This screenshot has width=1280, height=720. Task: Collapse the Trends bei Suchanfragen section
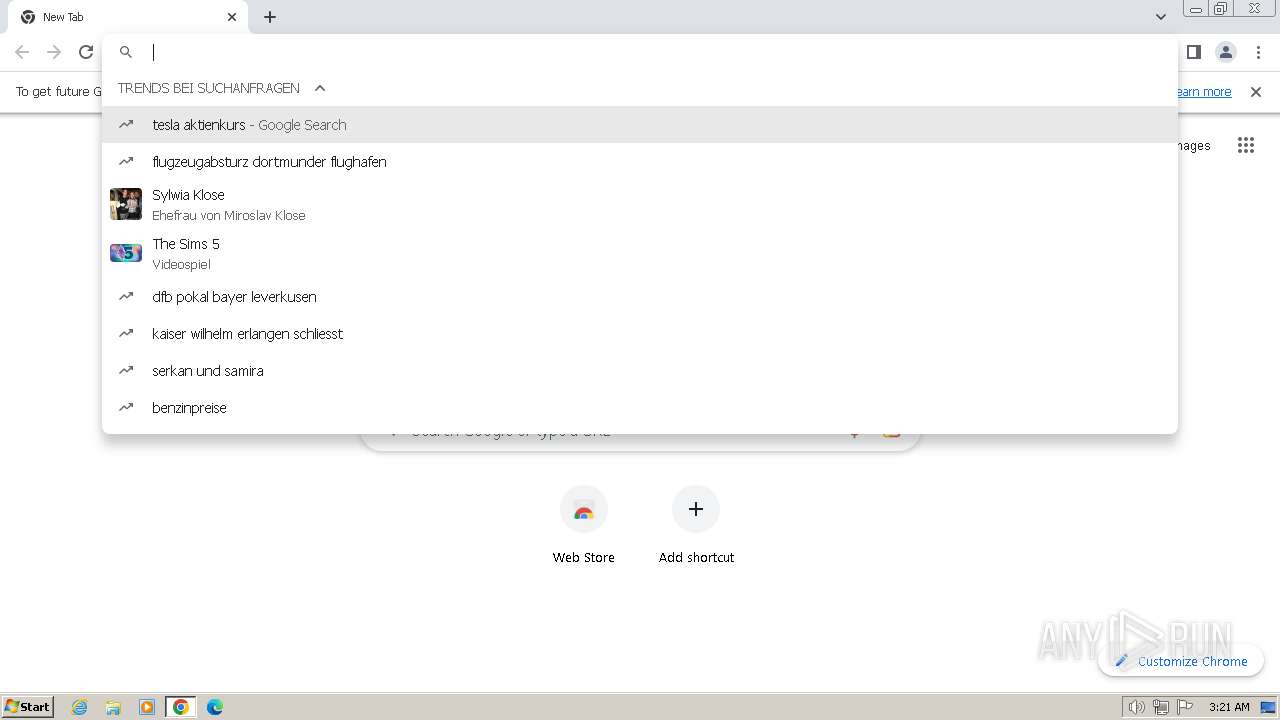coord(320,88)
